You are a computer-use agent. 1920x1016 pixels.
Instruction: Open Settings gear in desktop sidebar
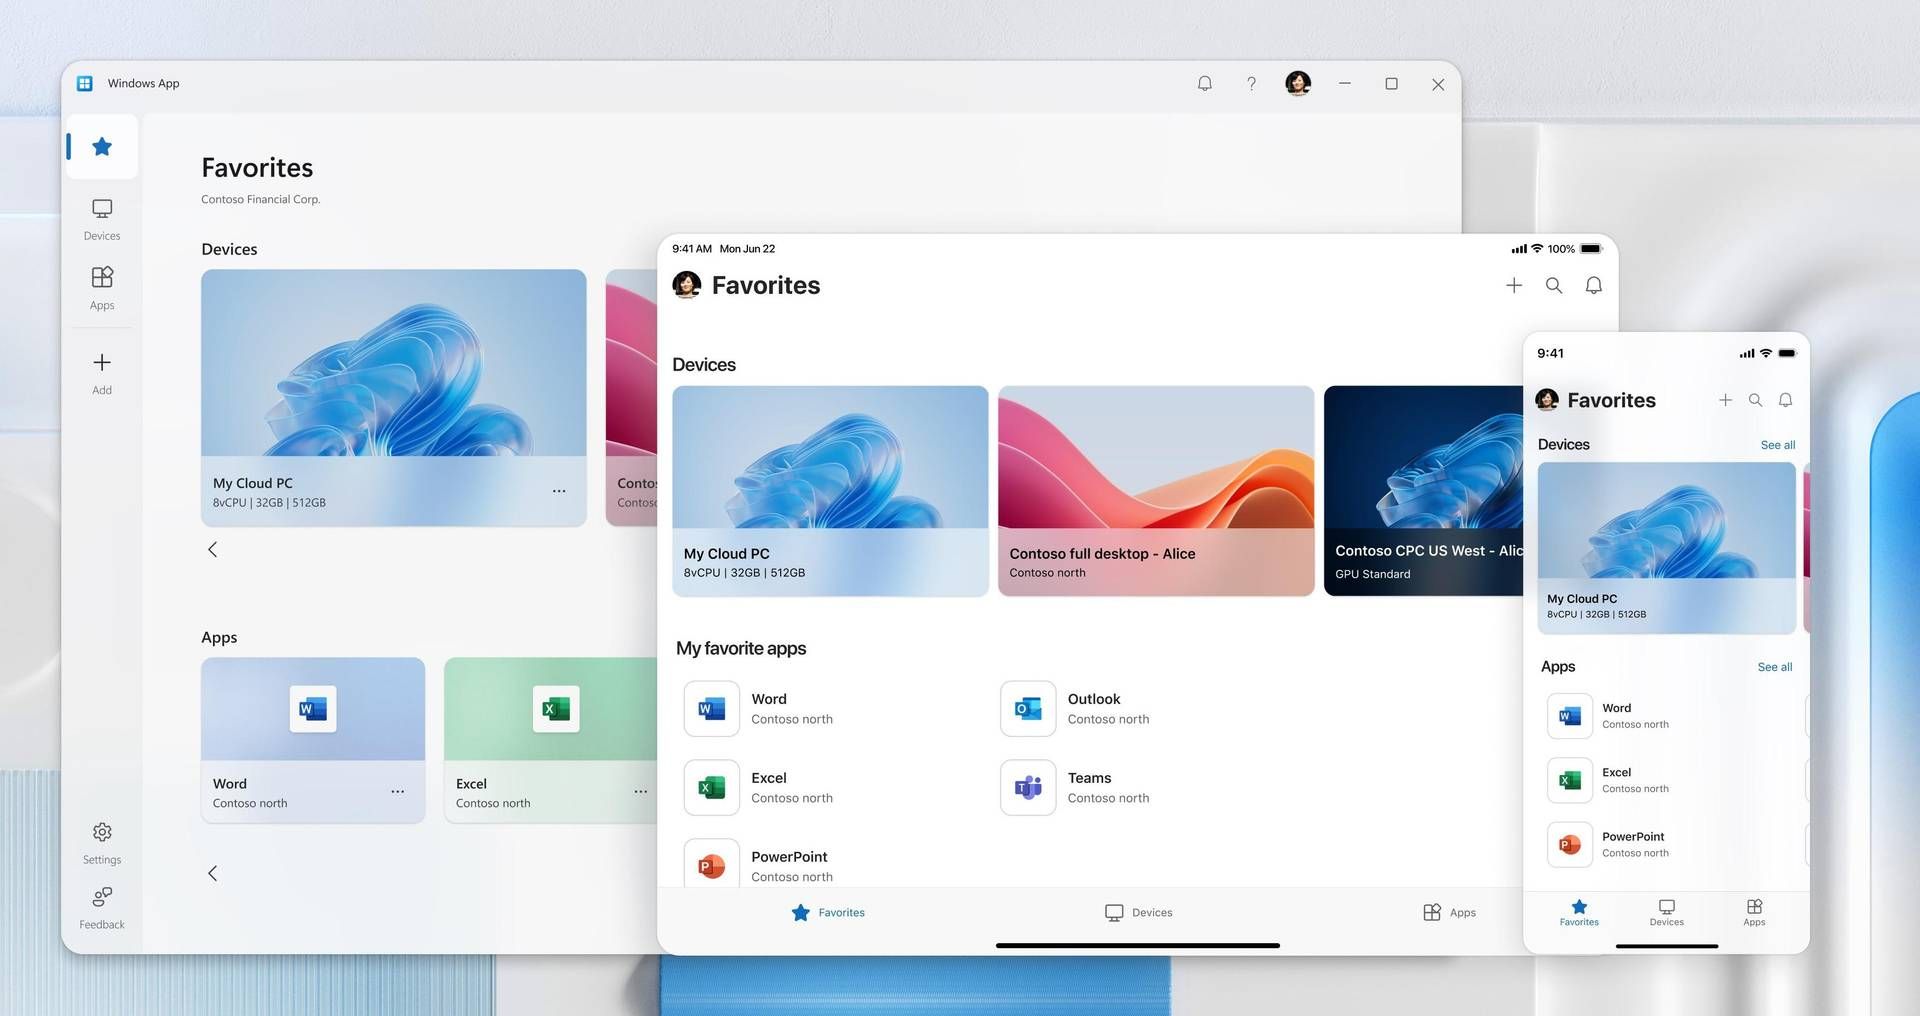[x=102, y=843]
